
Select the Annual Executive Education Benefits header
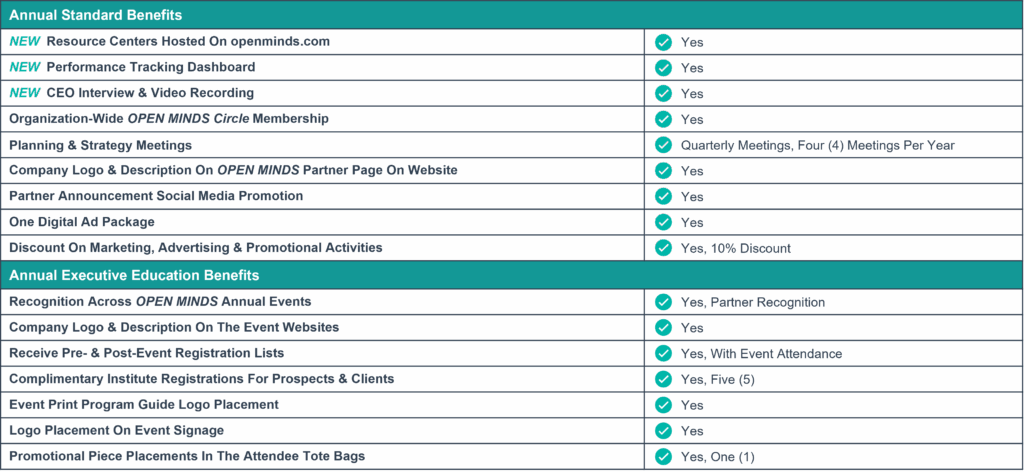(512, 275)
